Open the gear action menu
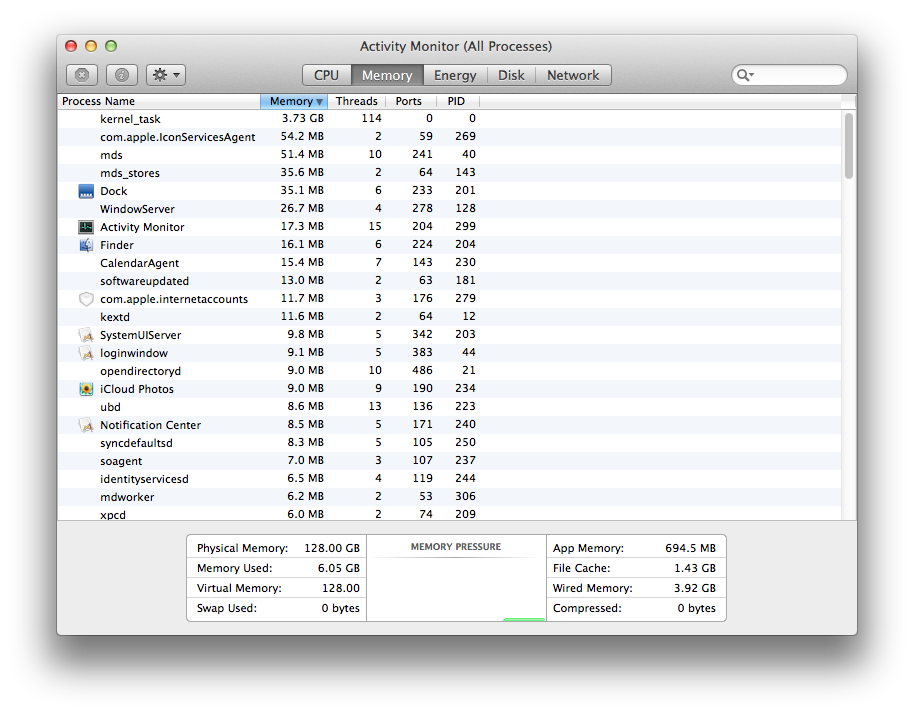914x714 pixels. 166,75
